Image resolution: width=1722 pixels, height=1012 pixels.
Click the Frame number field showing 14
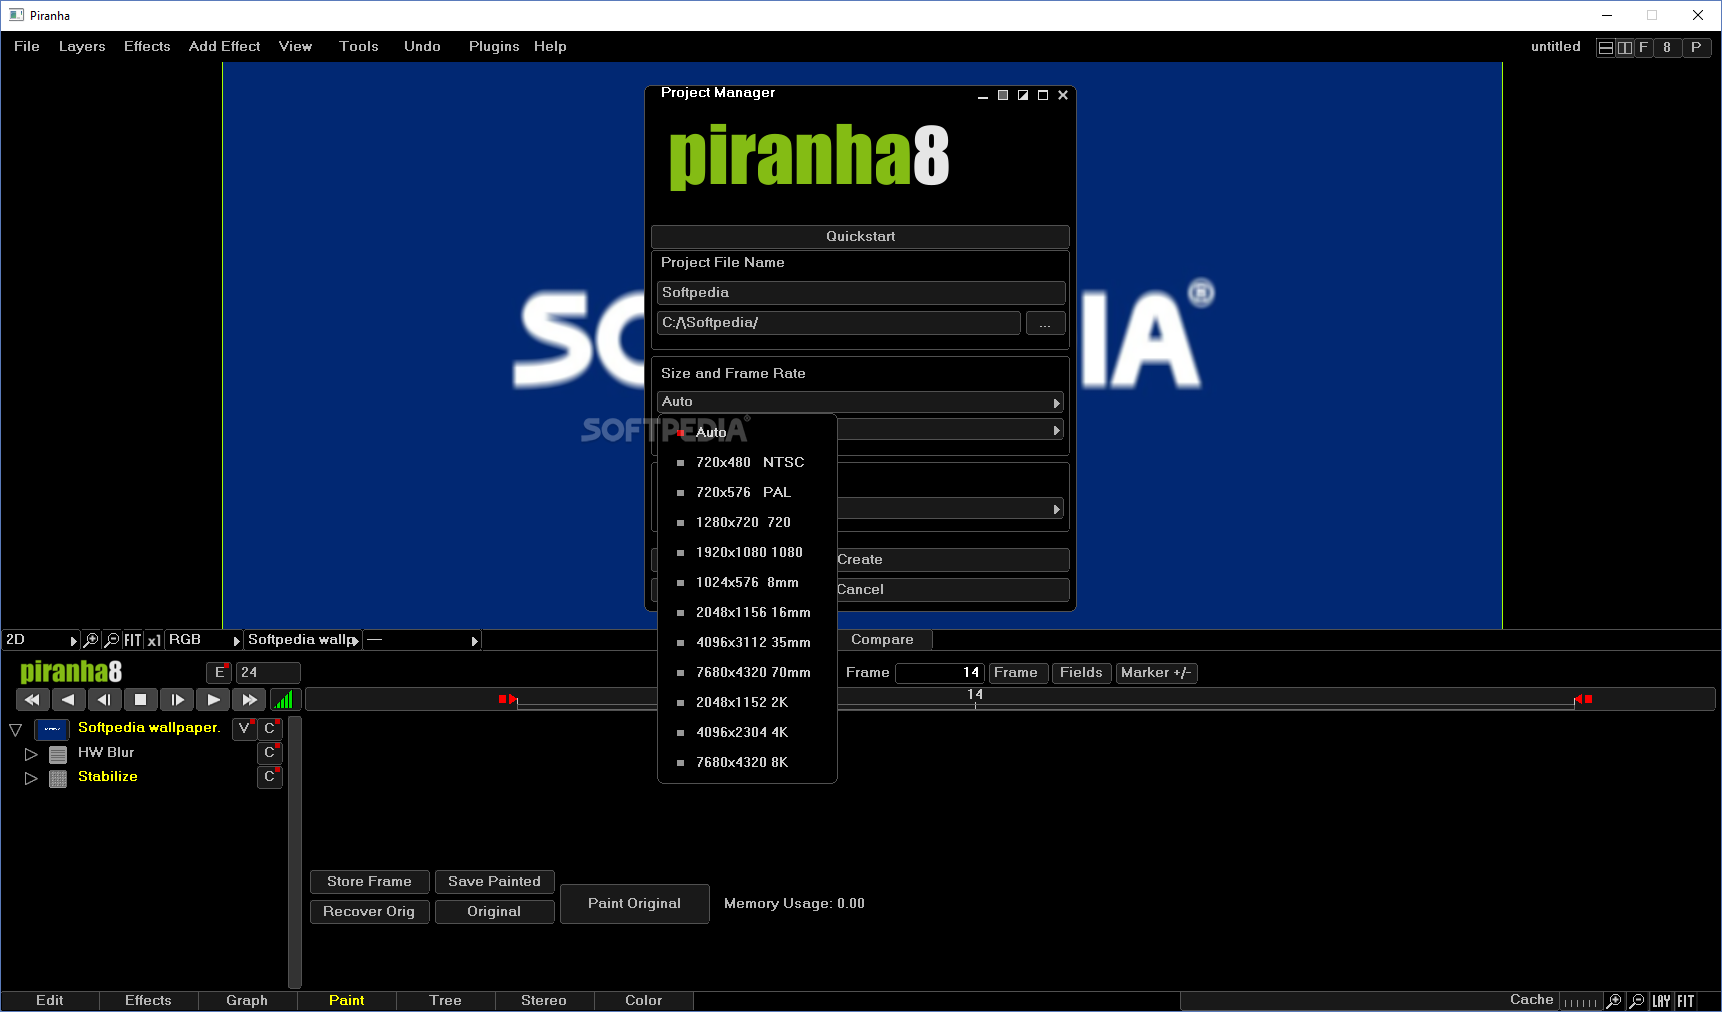tap(940, 673)
